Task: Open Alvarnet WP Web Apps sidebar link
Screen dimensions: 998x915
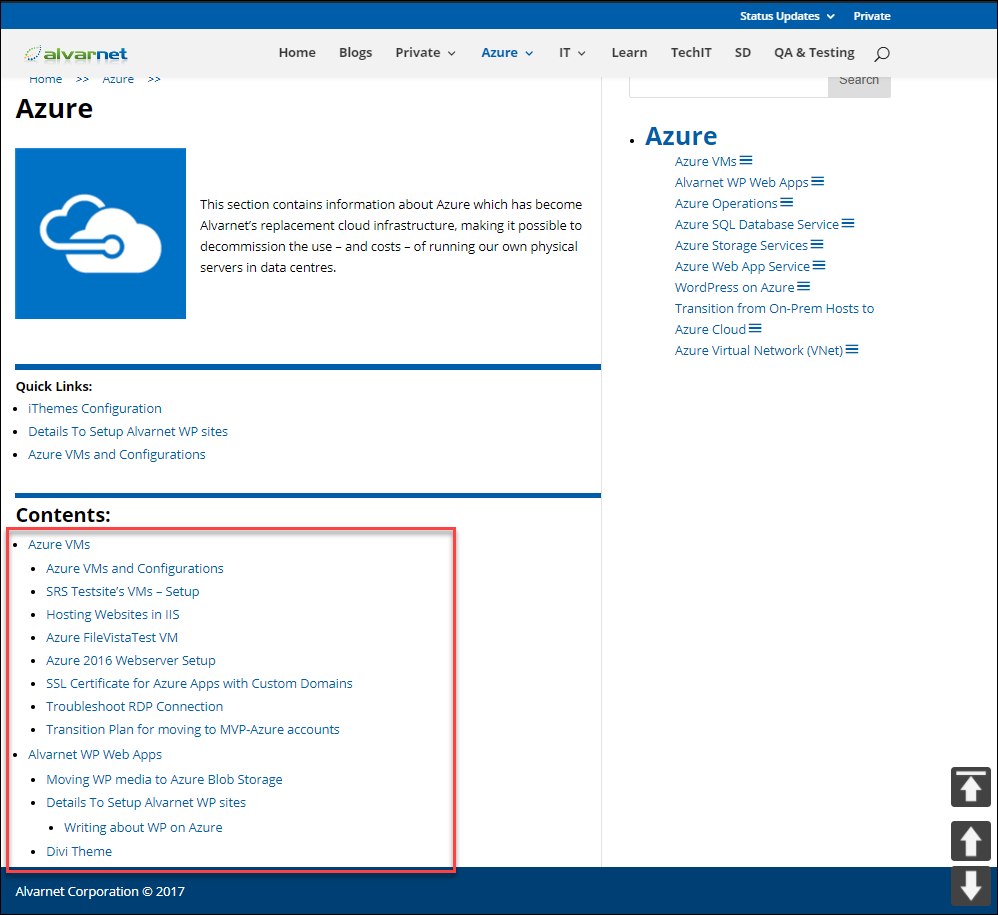Action: [741, 182]
